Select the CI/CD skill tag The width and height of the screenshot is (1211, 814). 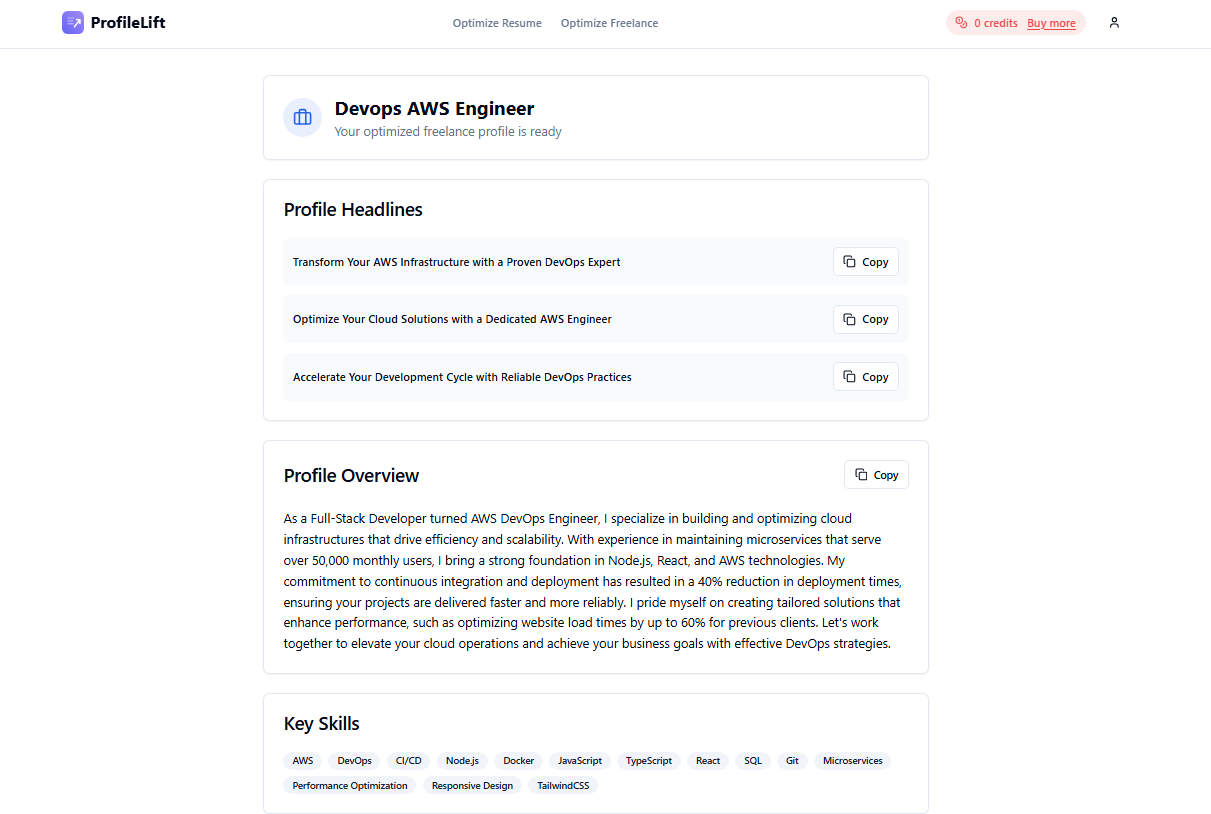click(x=409, y=761)
